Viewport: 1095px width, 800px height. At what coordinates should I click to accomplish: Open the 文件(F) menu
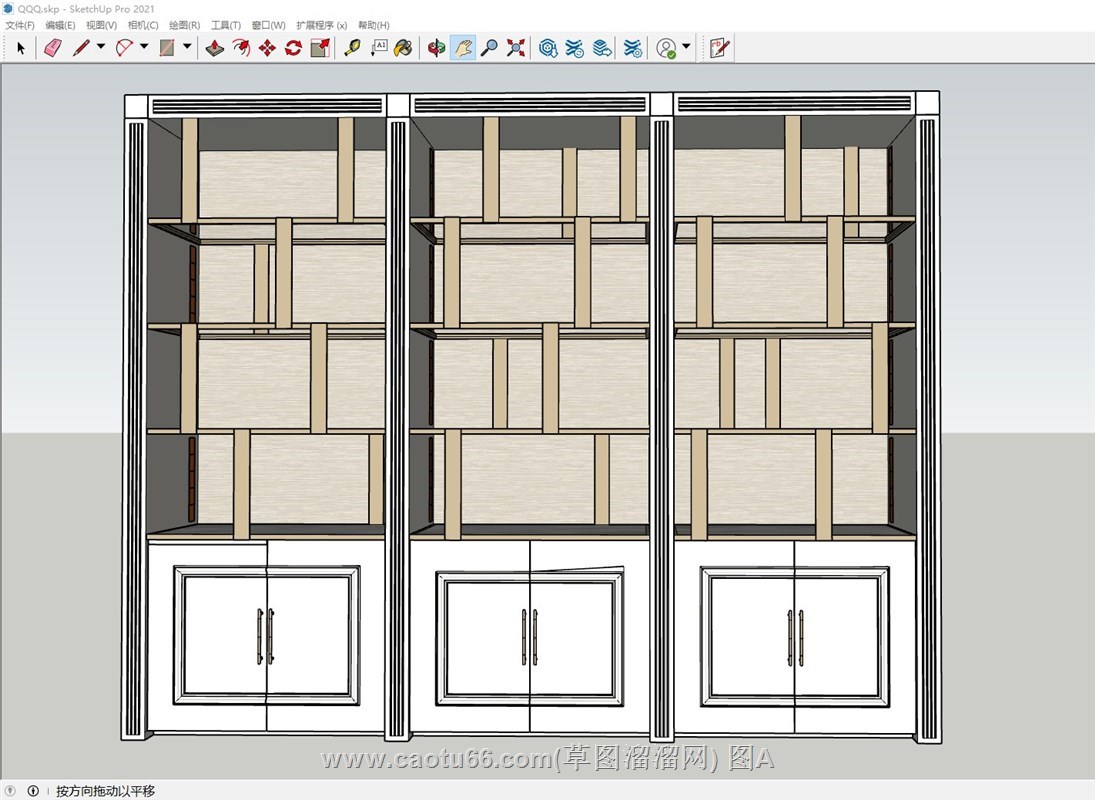point(20,25)
